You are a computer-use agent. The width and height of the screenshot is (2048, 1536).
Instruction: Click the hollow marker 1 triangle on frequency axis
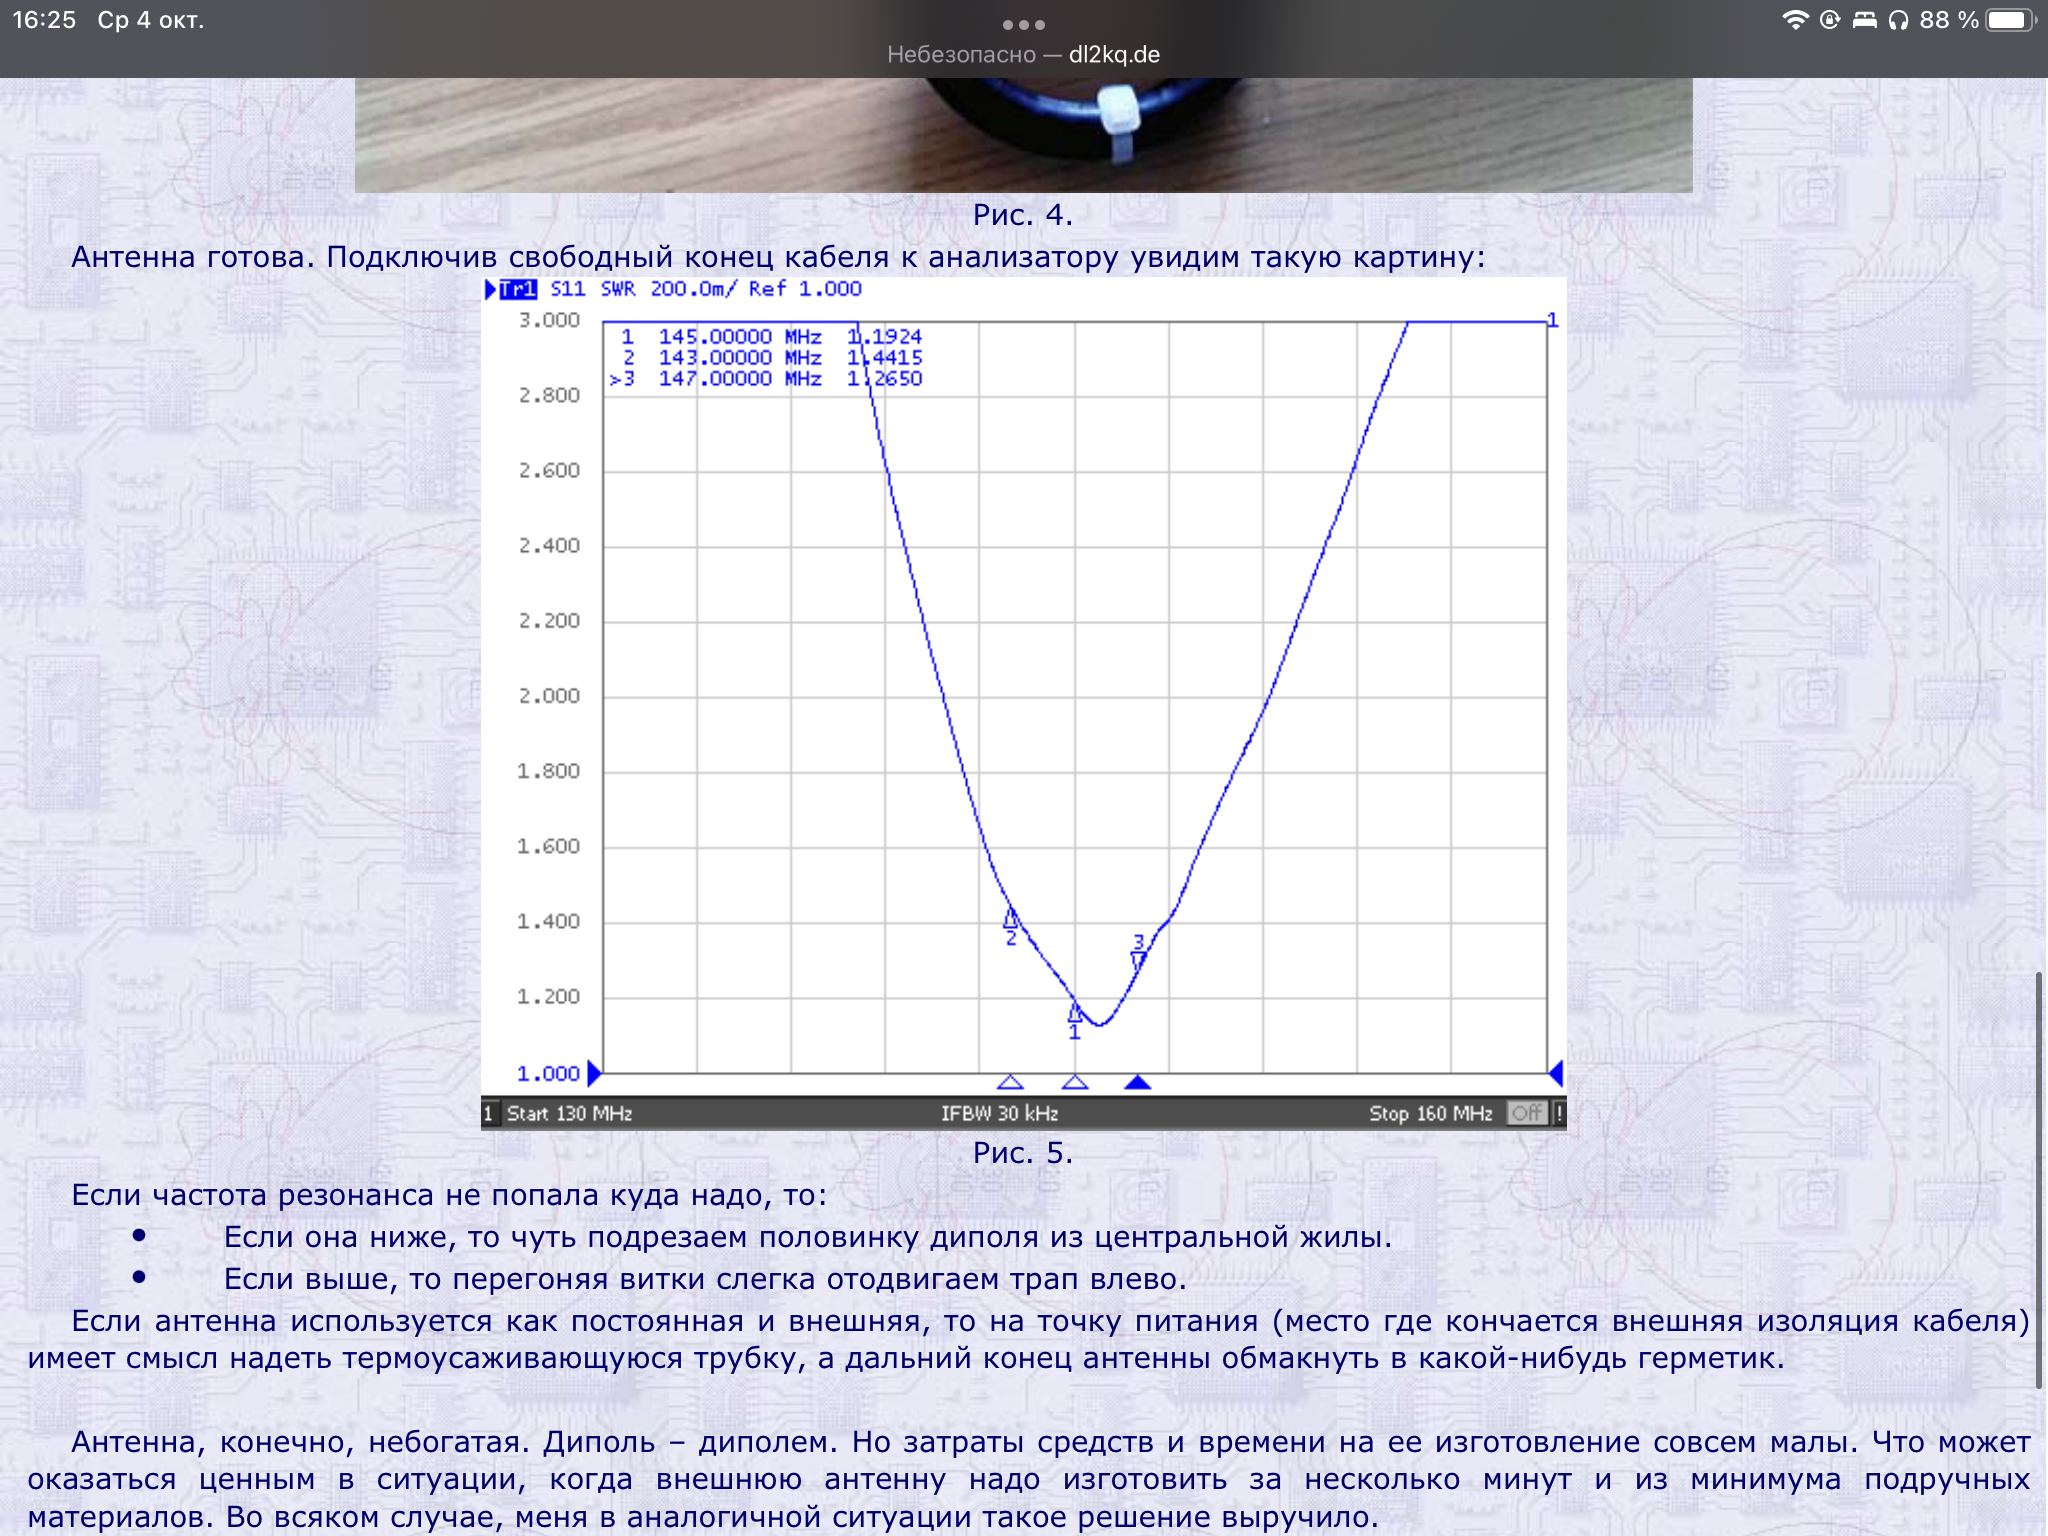click(x=1075, y=1083)
